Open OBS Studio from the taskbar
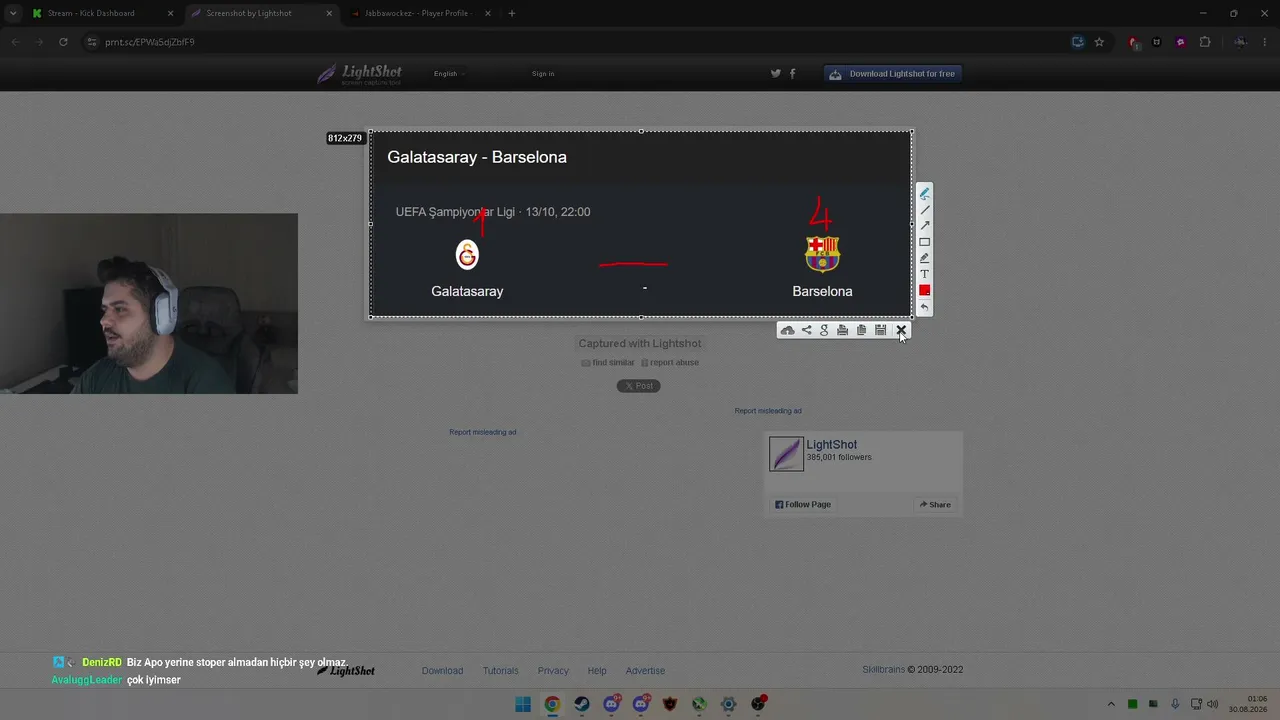The image size is (1280, 720). (759, 704)
